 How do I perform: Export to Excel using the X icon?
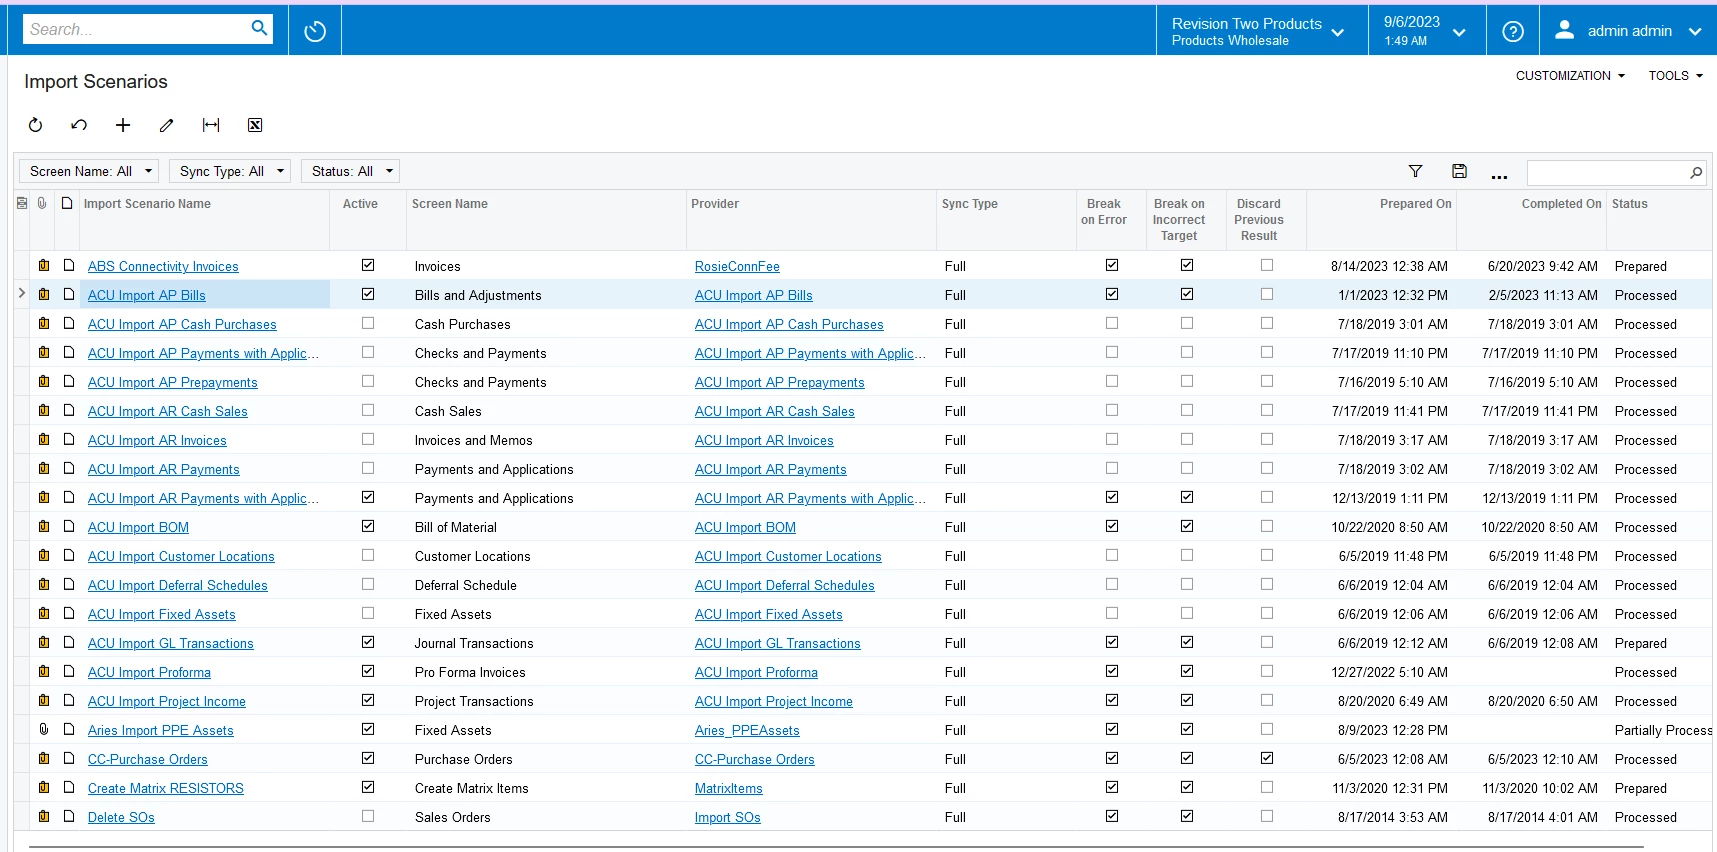(255, 125)
